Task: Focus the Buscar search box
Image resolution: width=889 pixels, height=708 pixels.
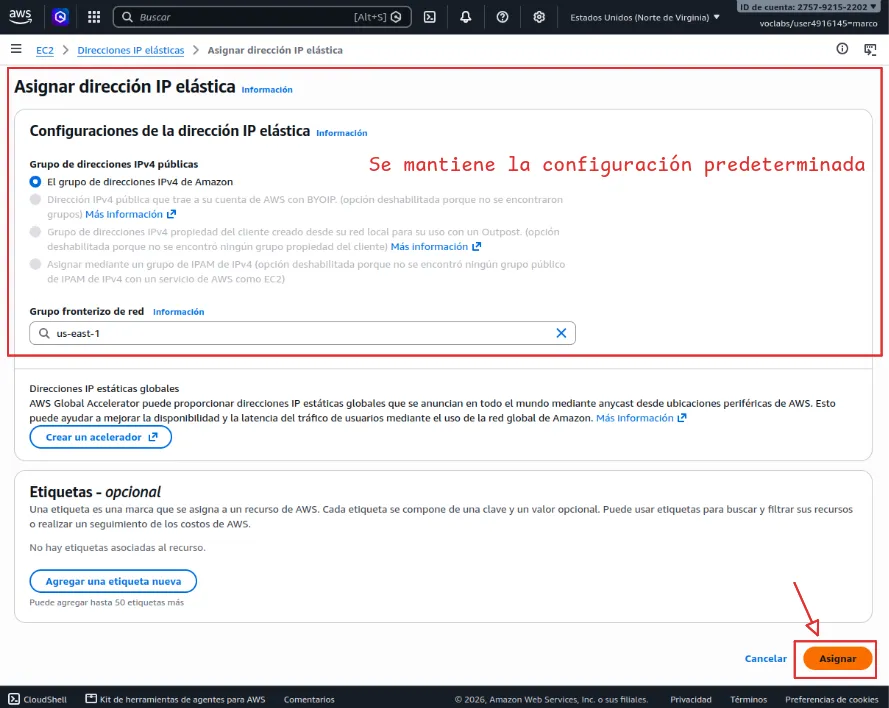Action: point(262,17)
